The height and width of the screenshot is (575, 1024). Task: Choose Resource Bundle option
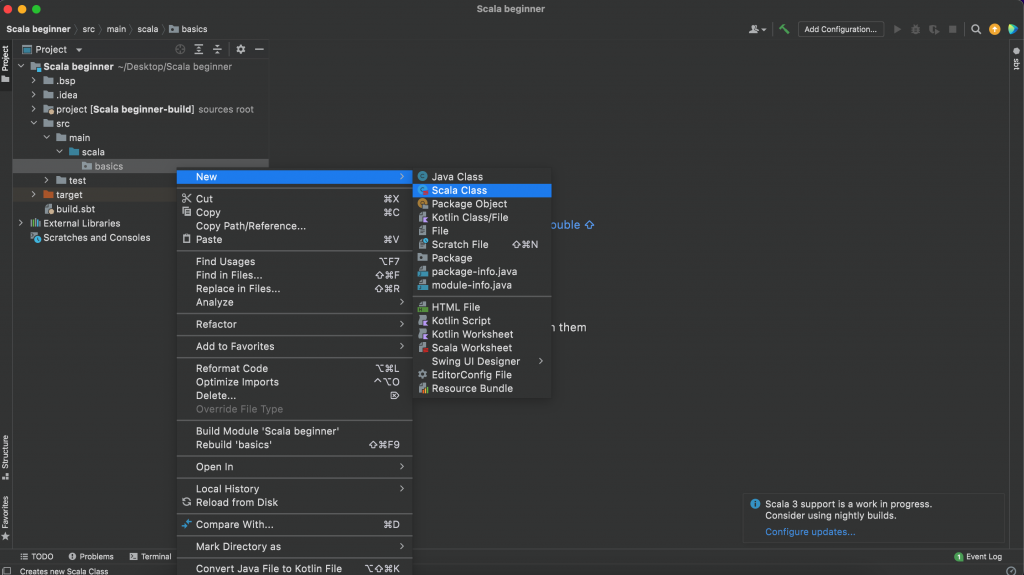[x=482, y=388]
